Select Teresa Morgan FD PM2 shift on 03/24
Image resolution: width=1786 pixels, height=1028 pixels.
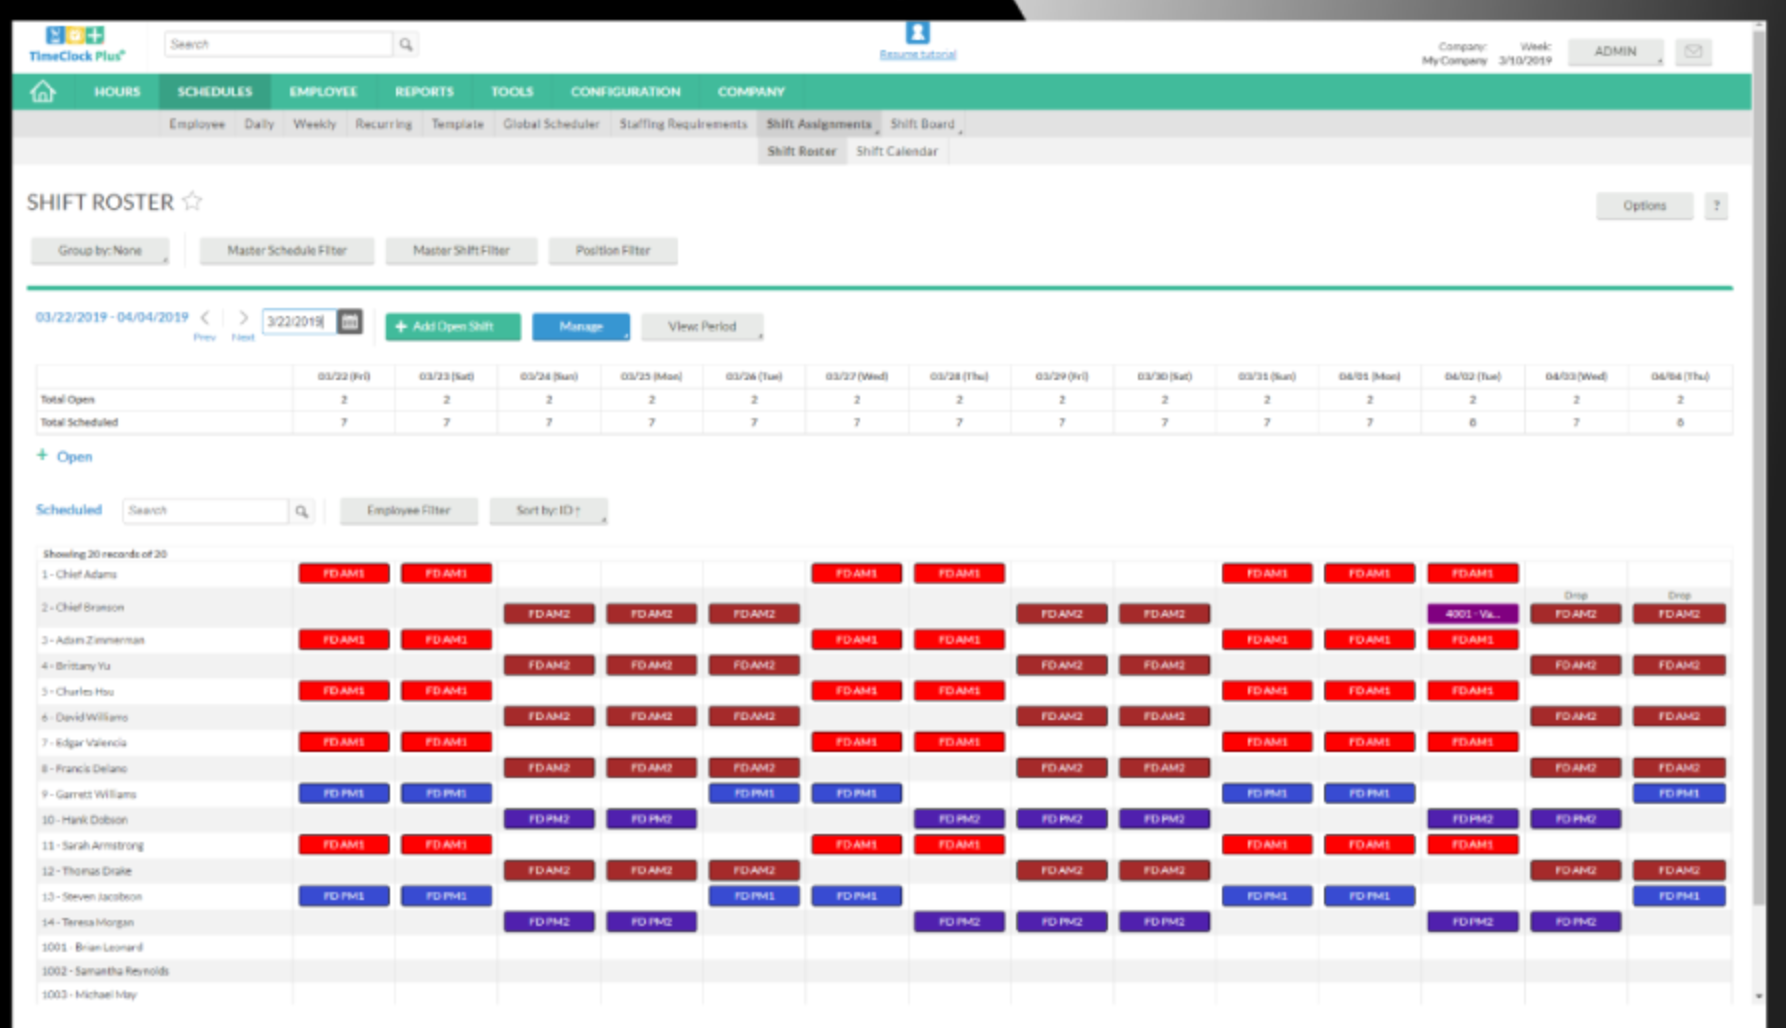(549, 922)
